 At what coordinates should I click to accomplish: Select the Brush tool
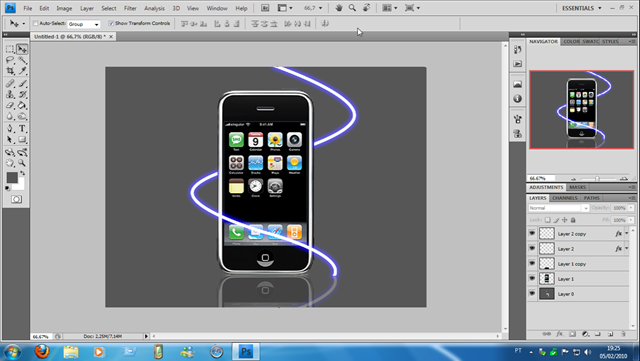22,84
